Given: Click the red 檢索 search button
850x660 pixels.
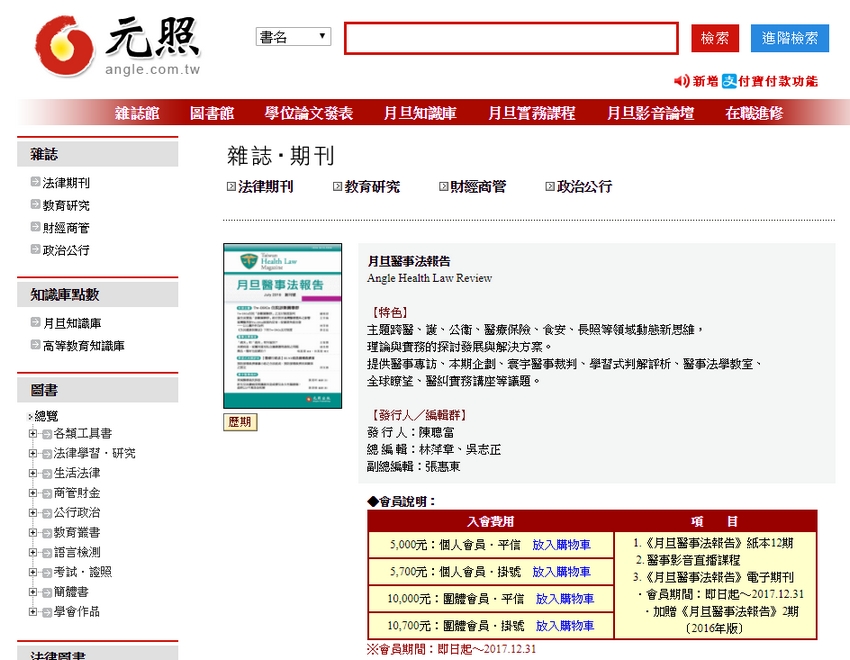Looking at the screenshot, I should pos(715,38).
